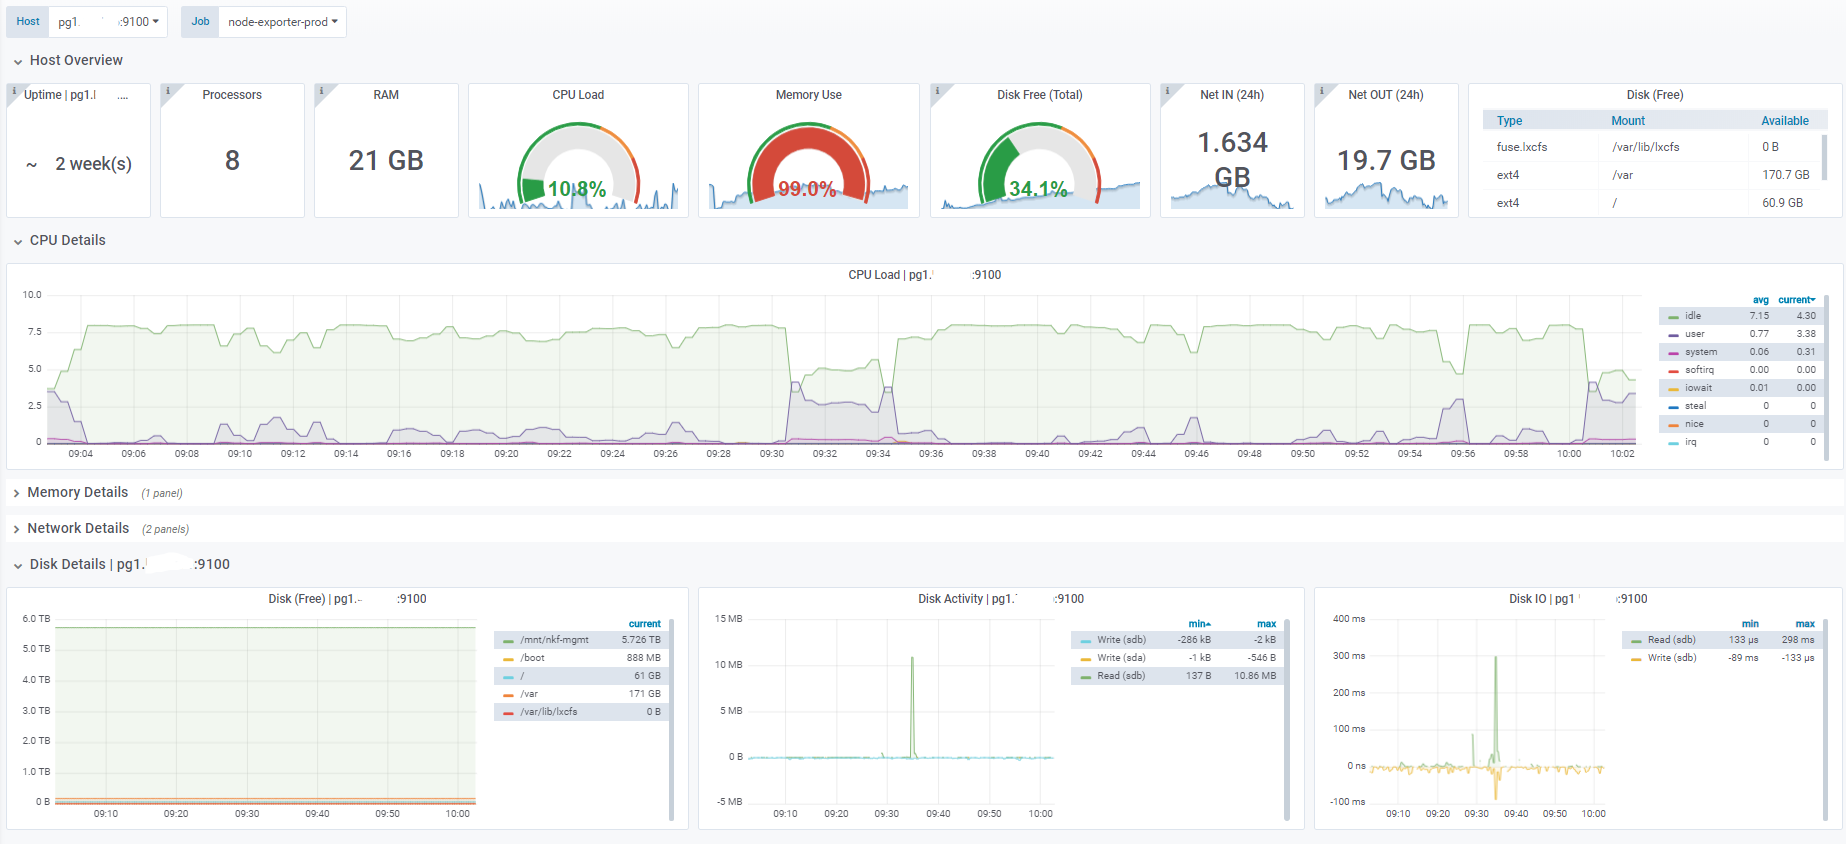
Task: Click the info icon on Net OUT (24h) panel
Action: (1321, 90)
